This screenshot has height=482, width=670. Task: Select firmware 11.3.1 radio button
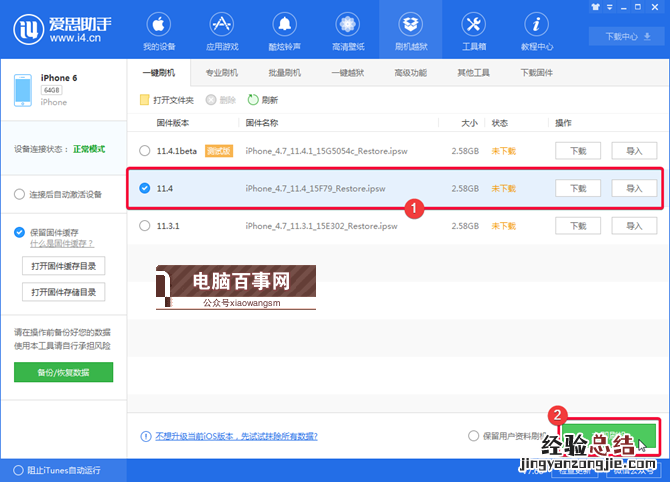pyautogui.click(x=145, y=226)
